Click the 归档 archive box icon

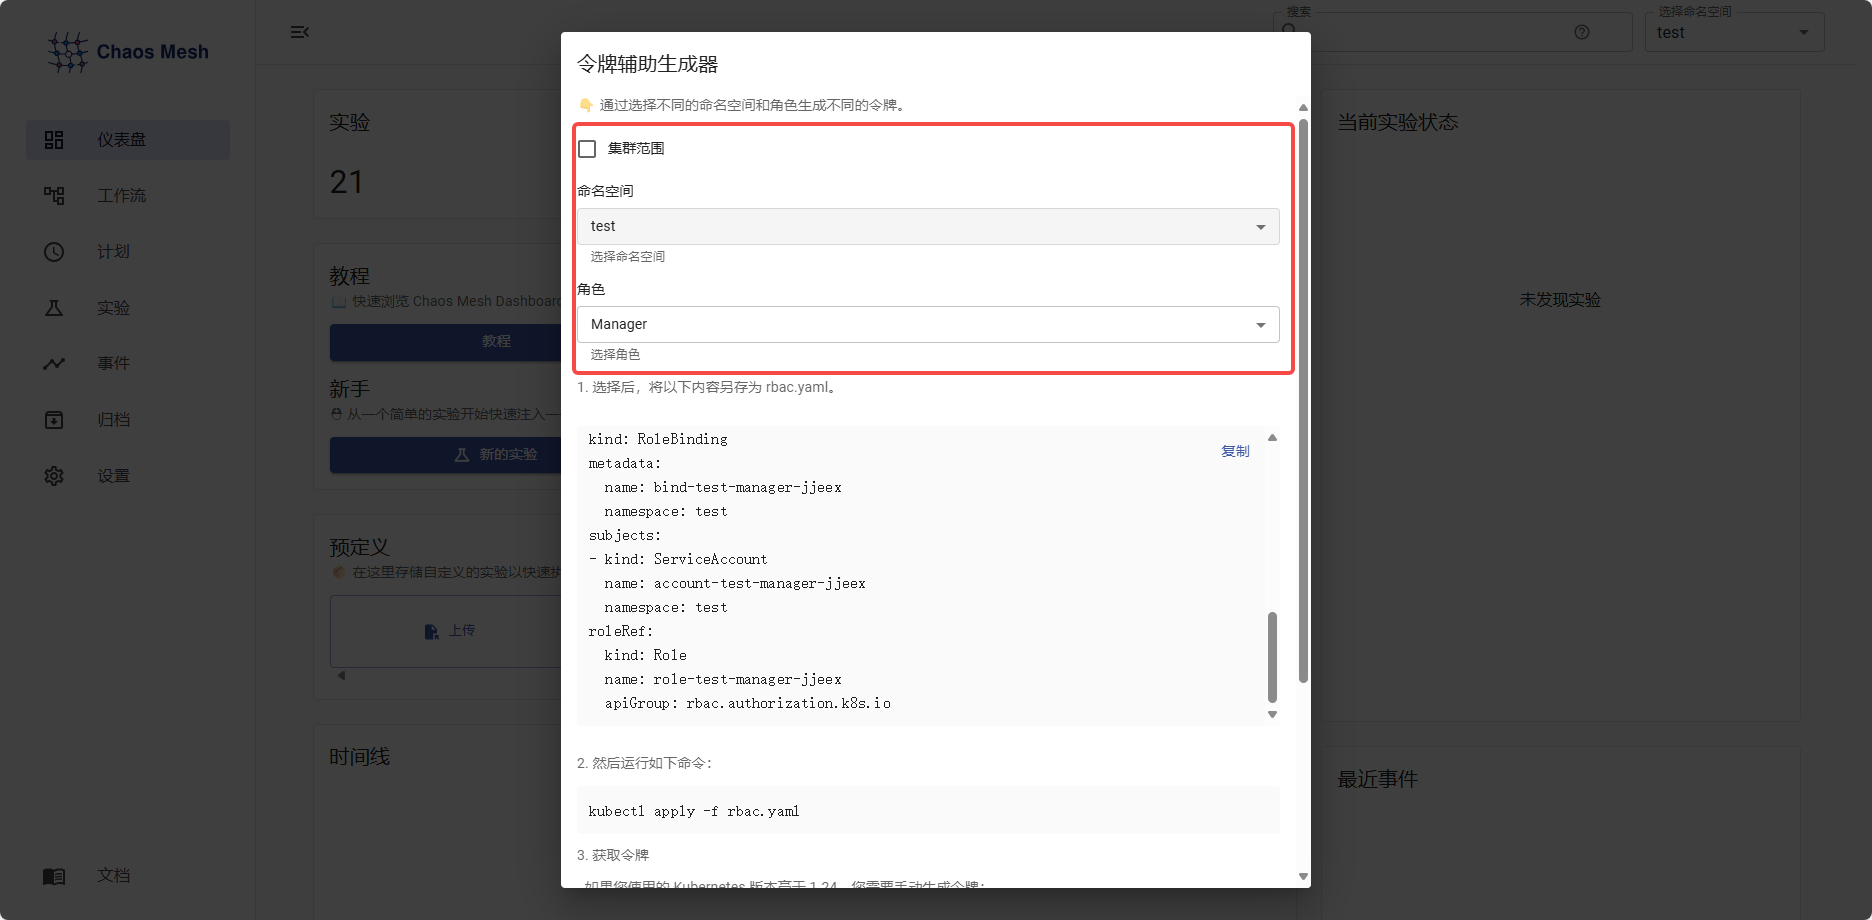(54, 420)
